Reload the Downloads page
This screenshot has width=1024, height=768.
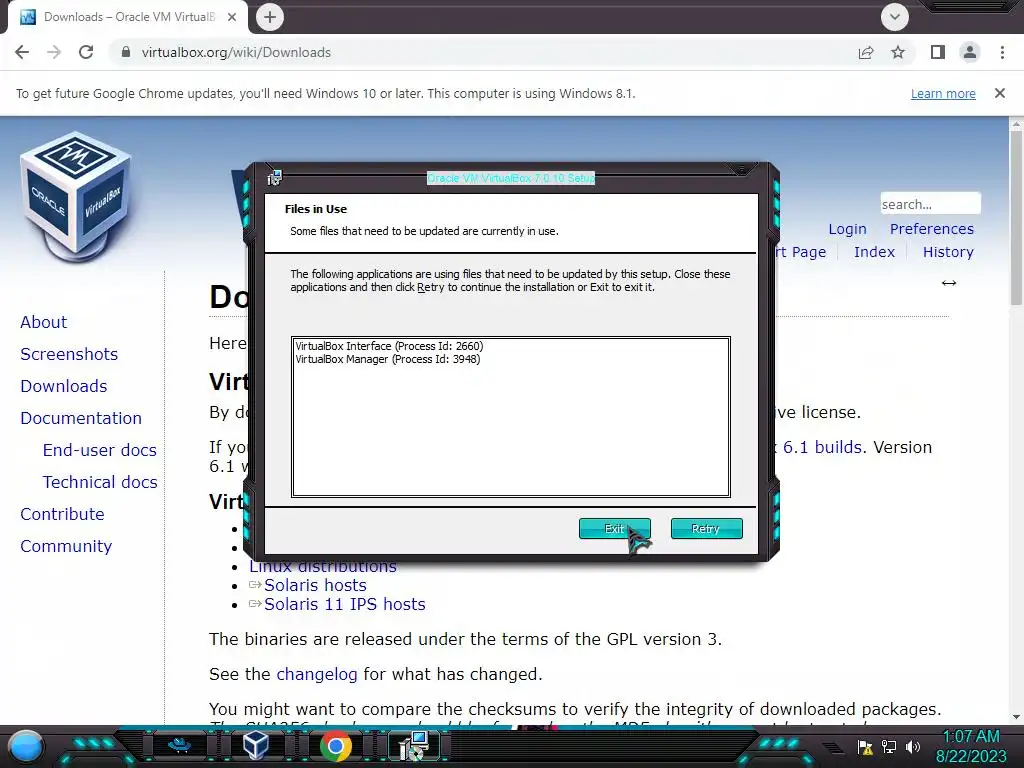86,52
